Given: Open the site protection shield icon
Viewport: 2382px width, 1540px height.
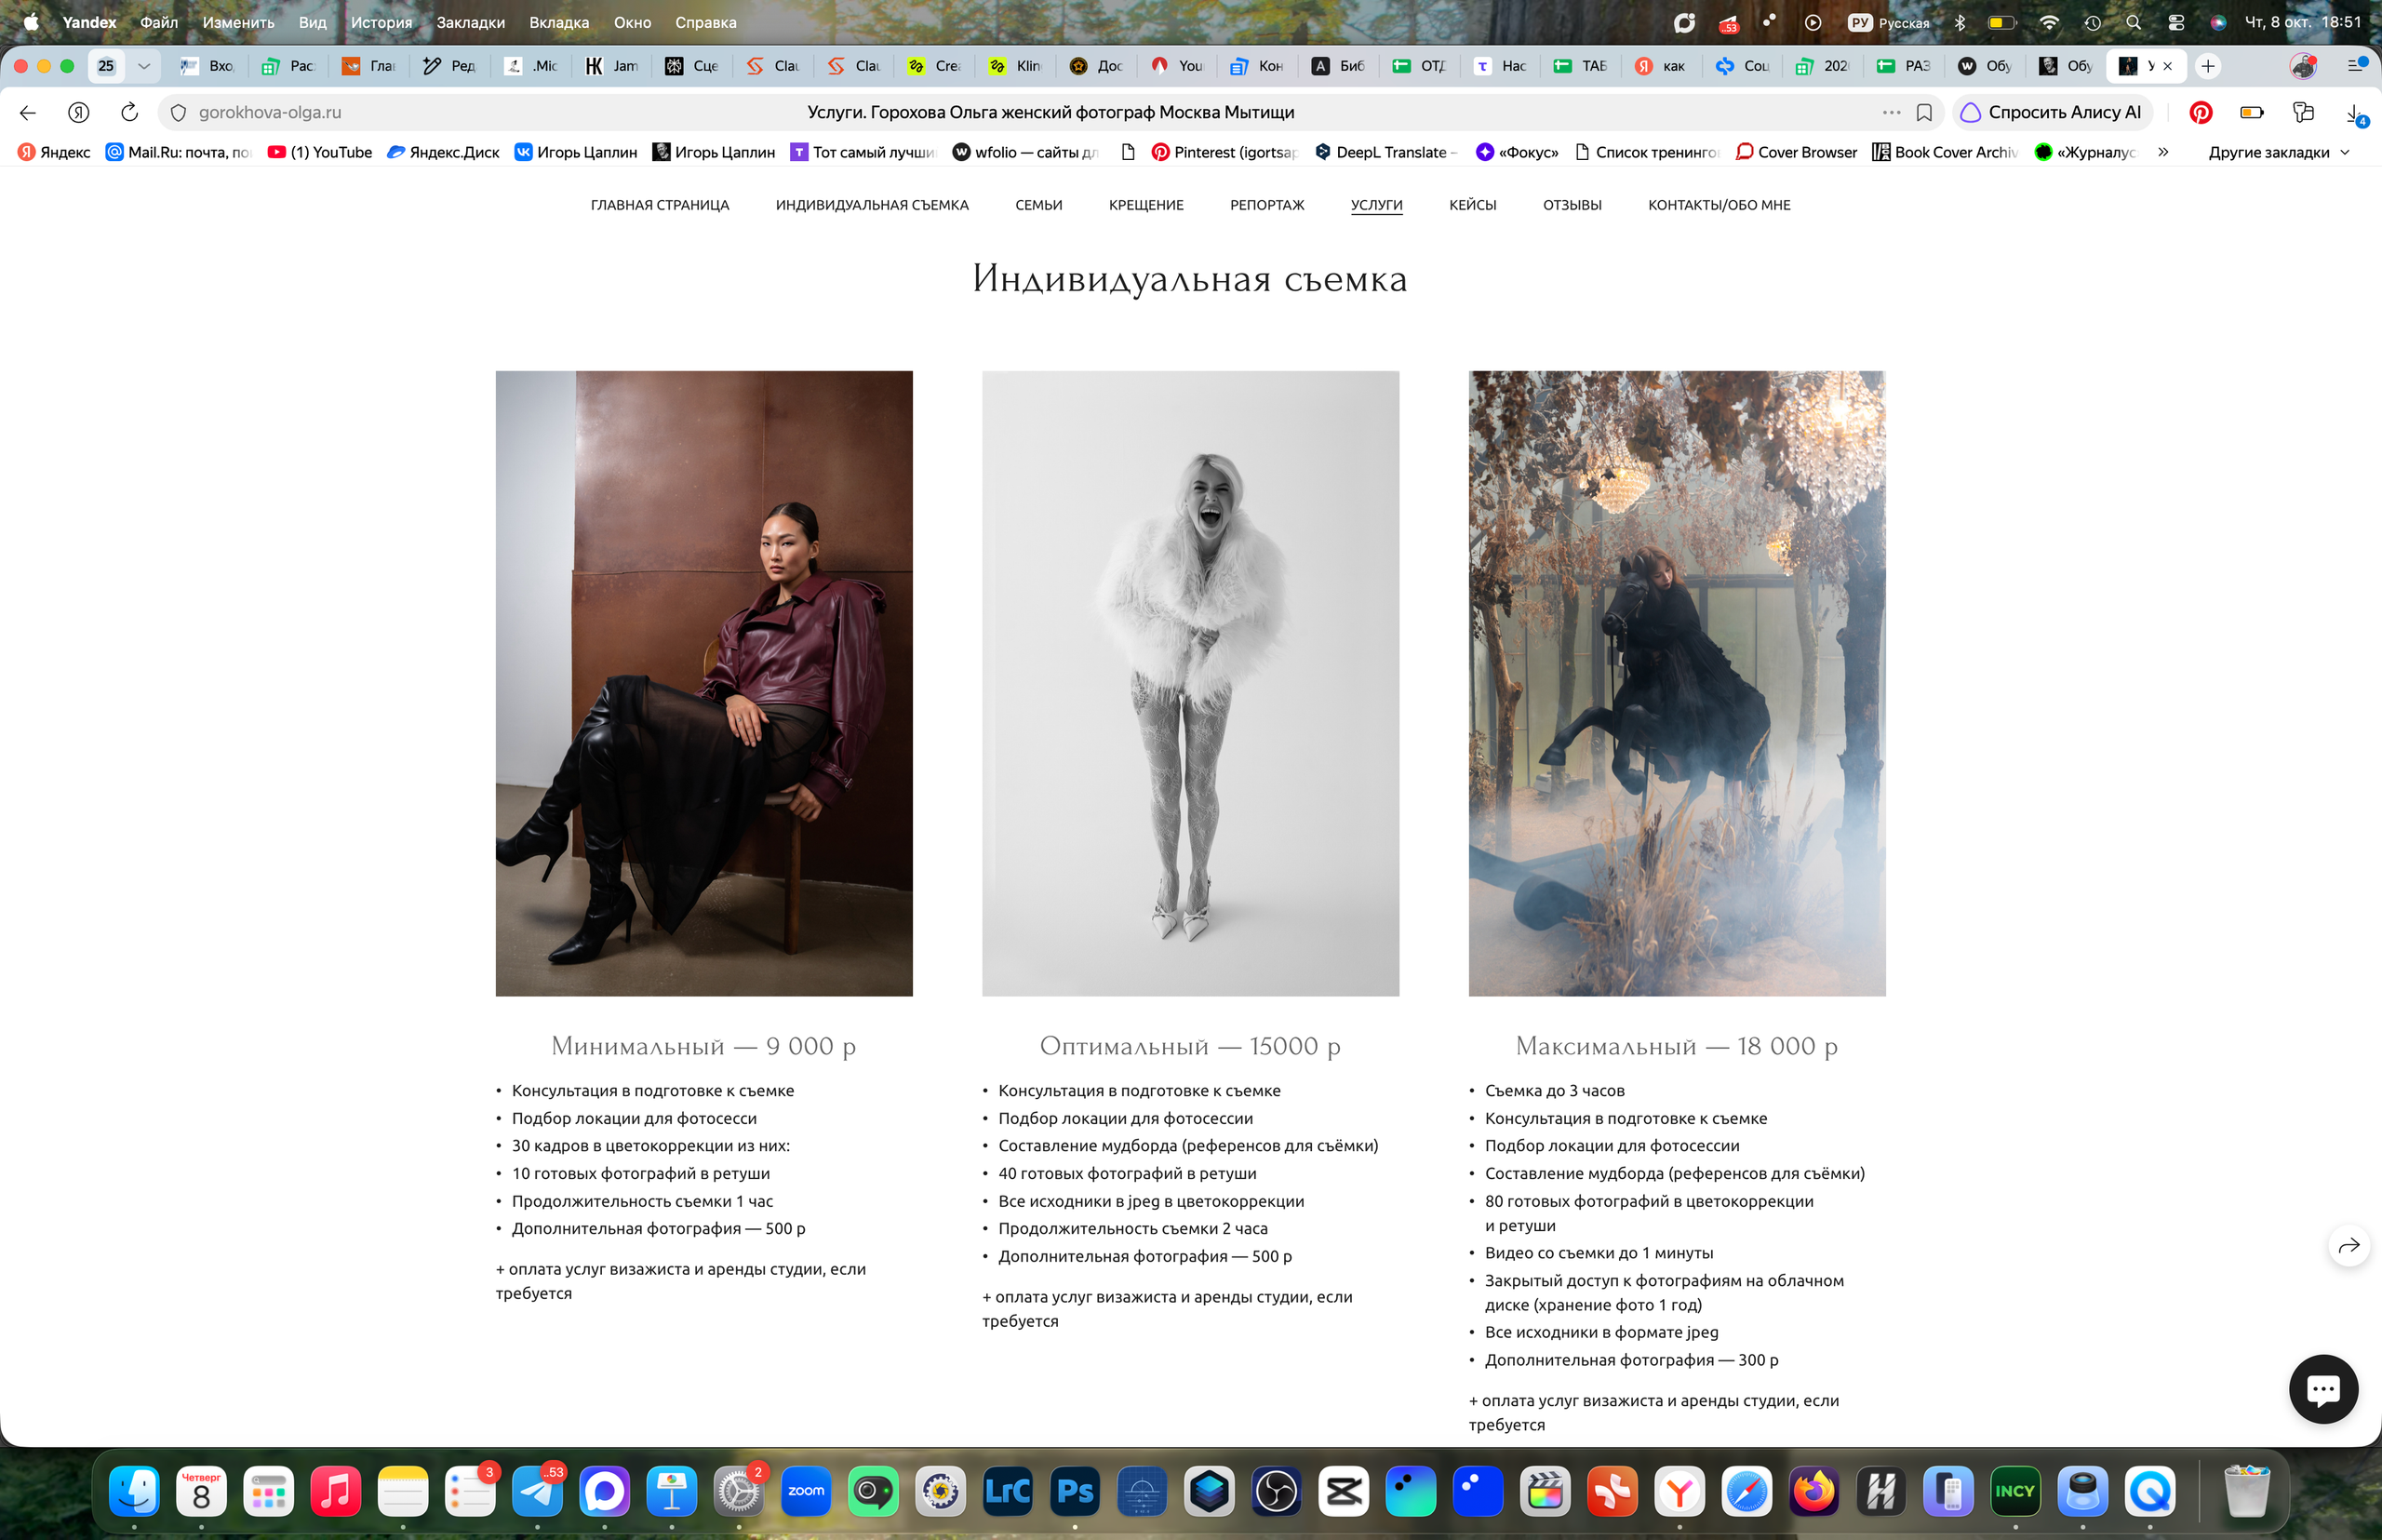Looking at the screenshot, I should click(x=178, y=112).
